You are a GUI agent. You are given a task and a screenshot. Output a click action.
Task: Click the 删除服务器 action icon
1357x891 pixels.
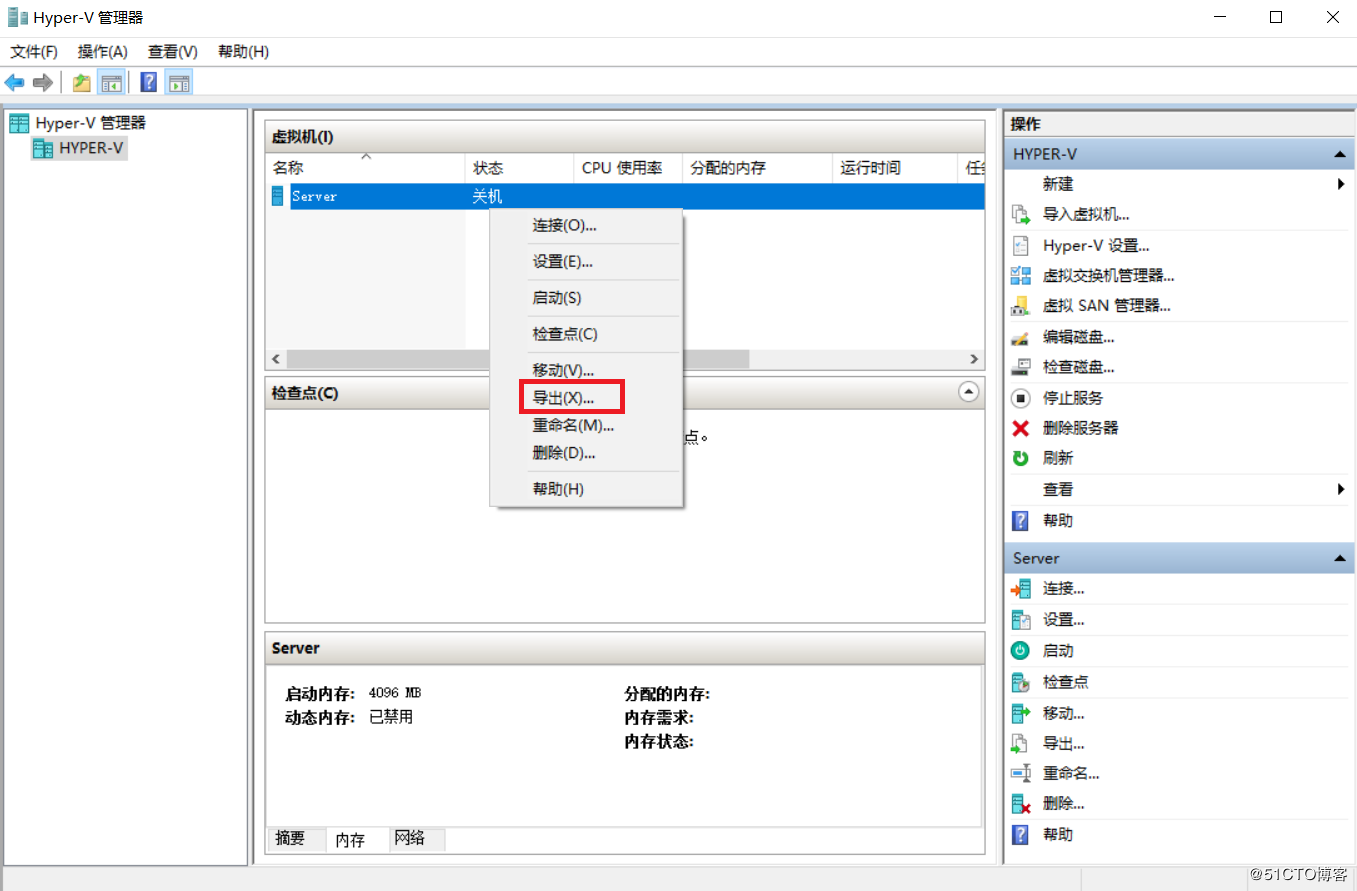pyautogui.click(x=1020, y=427)
